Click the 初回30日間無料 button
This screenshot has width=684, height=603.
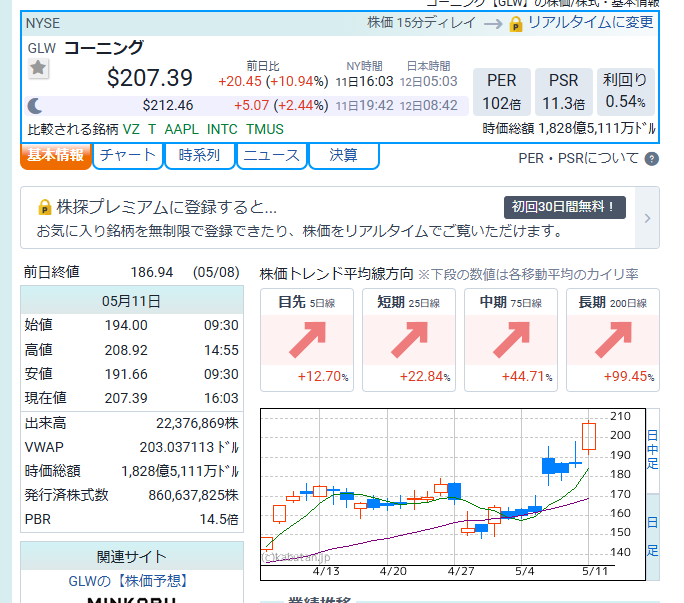coord(564,207)
